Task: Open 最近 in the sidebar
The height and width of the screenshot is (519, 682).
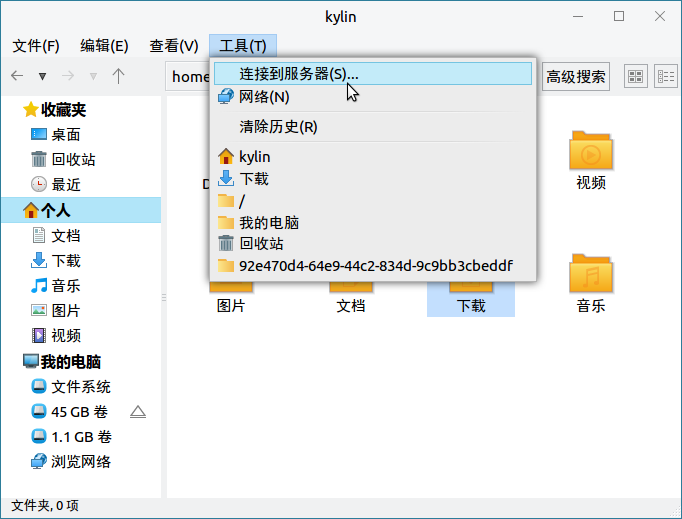Action: pos(56,184)
